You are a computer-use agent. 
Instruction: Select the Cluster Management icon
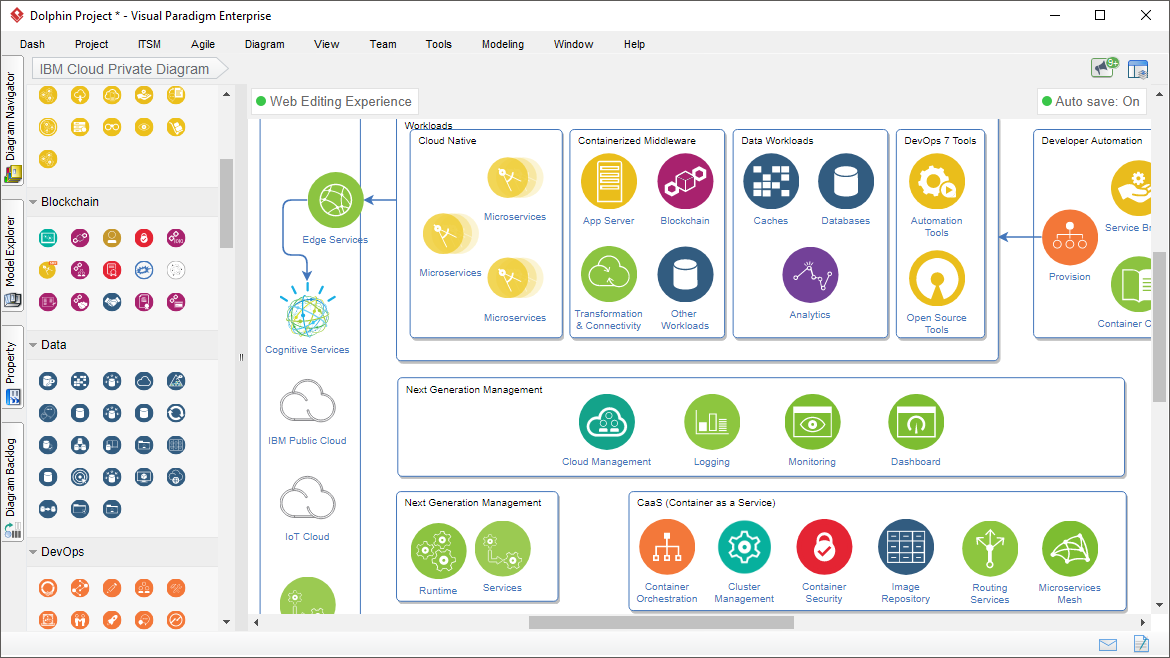pos(744,547)
